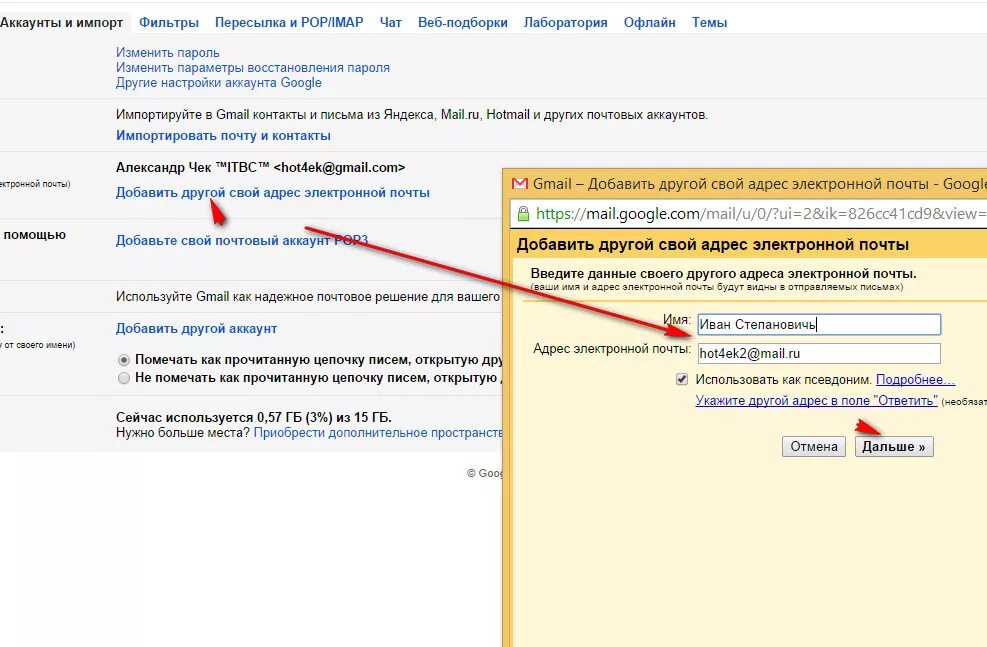Viewport: 987px width, 647px height.
Task: Click the Адрес электронной почты field
Action: point(819,353)
